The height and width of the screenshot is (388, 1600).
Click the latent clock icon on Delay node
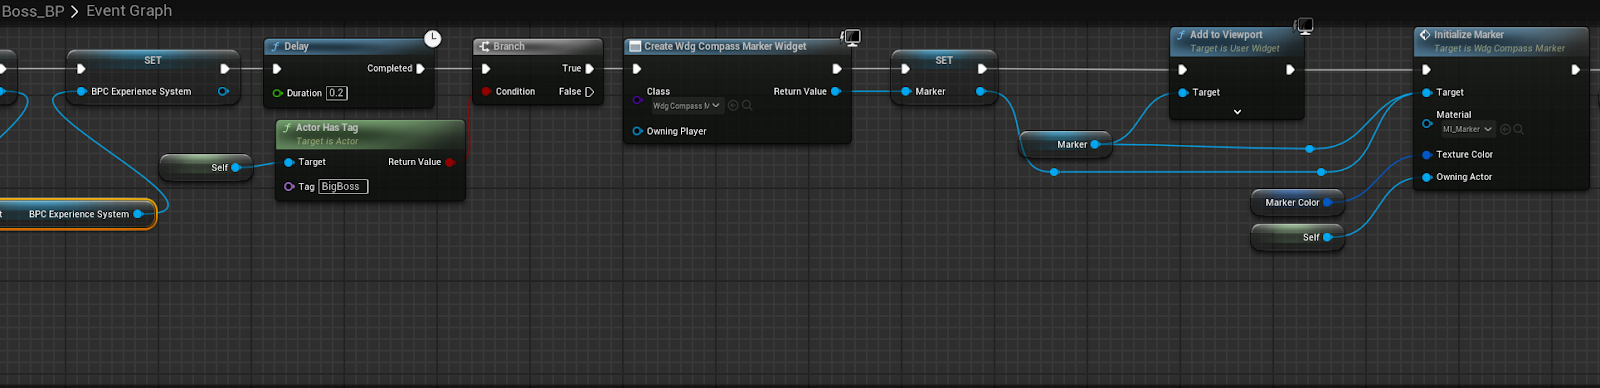click(x=432, y=38)
